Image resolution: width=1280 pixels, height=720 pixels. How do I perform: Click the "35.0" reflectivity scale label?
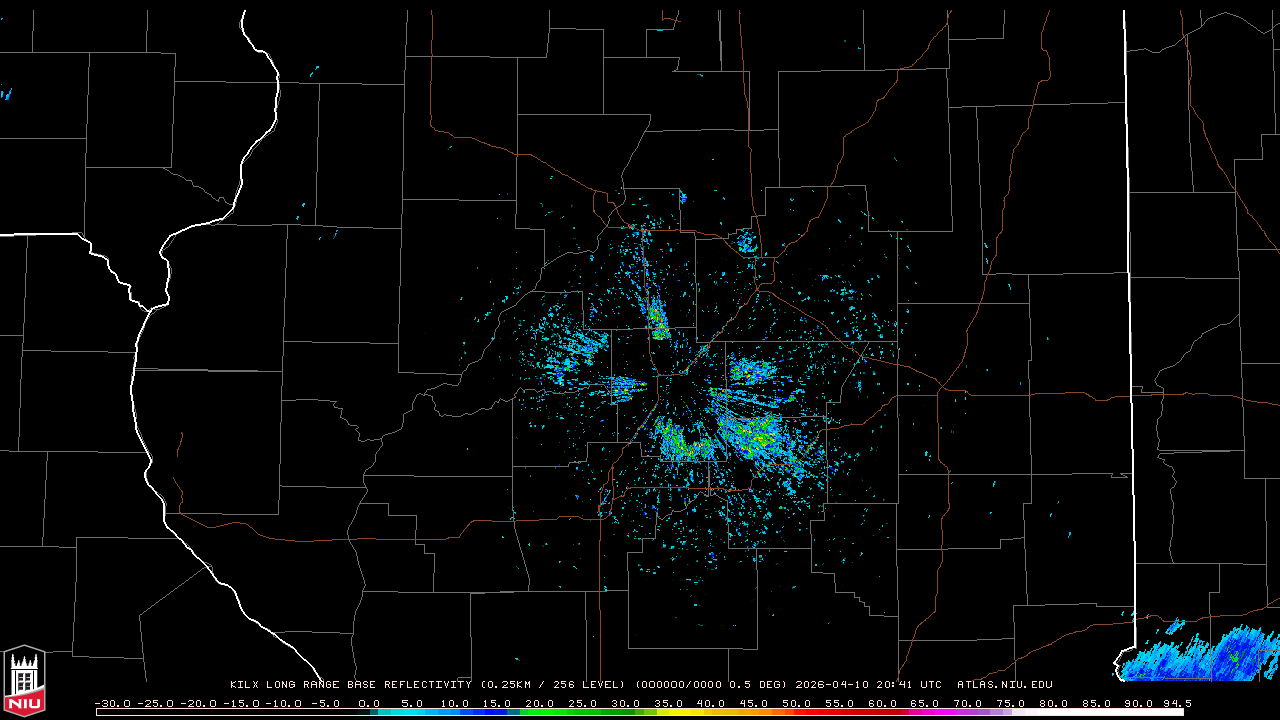coord(670,704)
